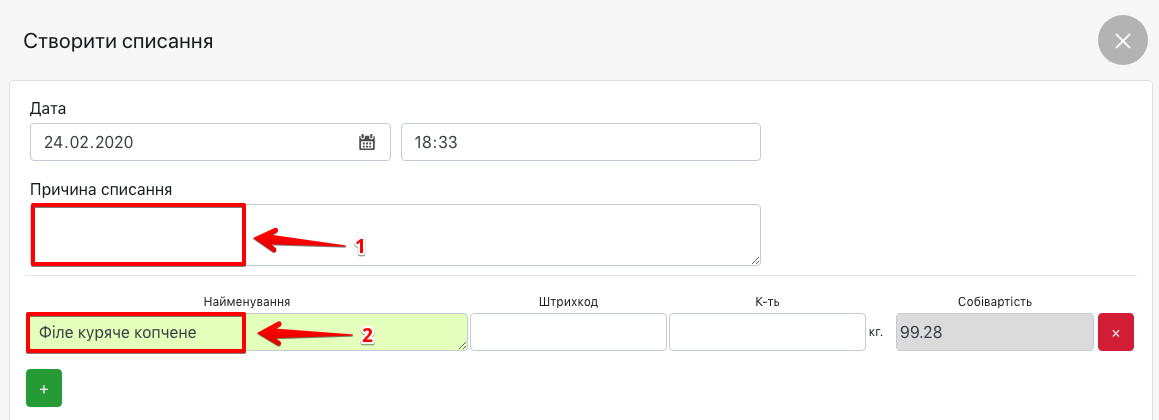Viewport: 1159px width, 420px height.
Task: Click the date field showing 24.02.2020
Action: tap(190, 142)
